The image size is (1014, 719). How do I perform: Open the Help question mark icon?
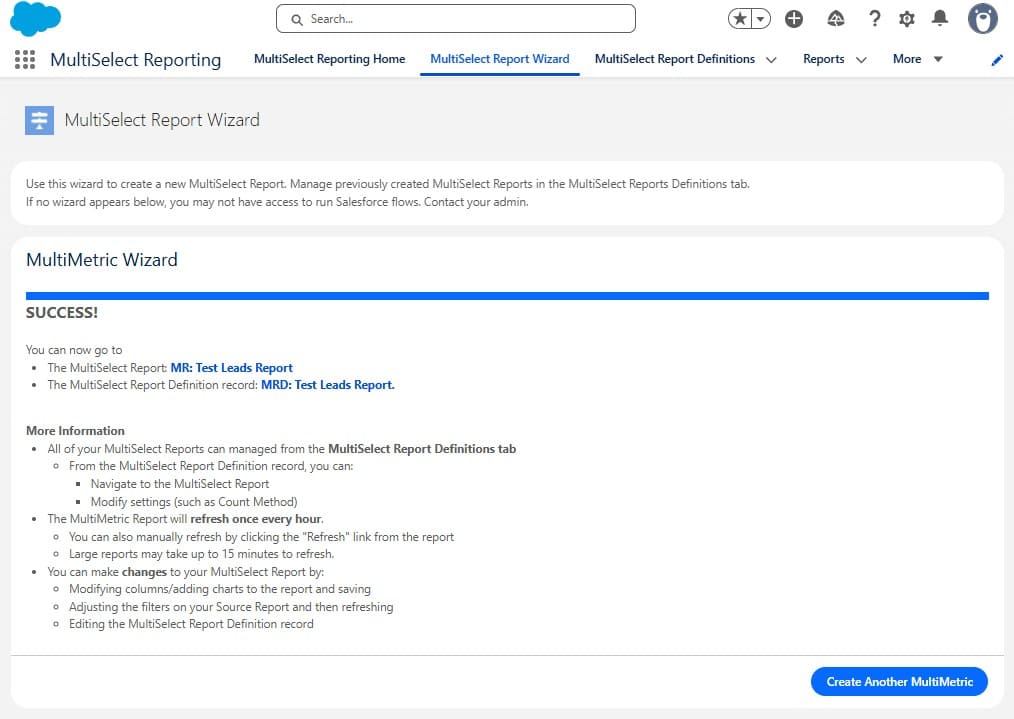[x=874, y=19]
